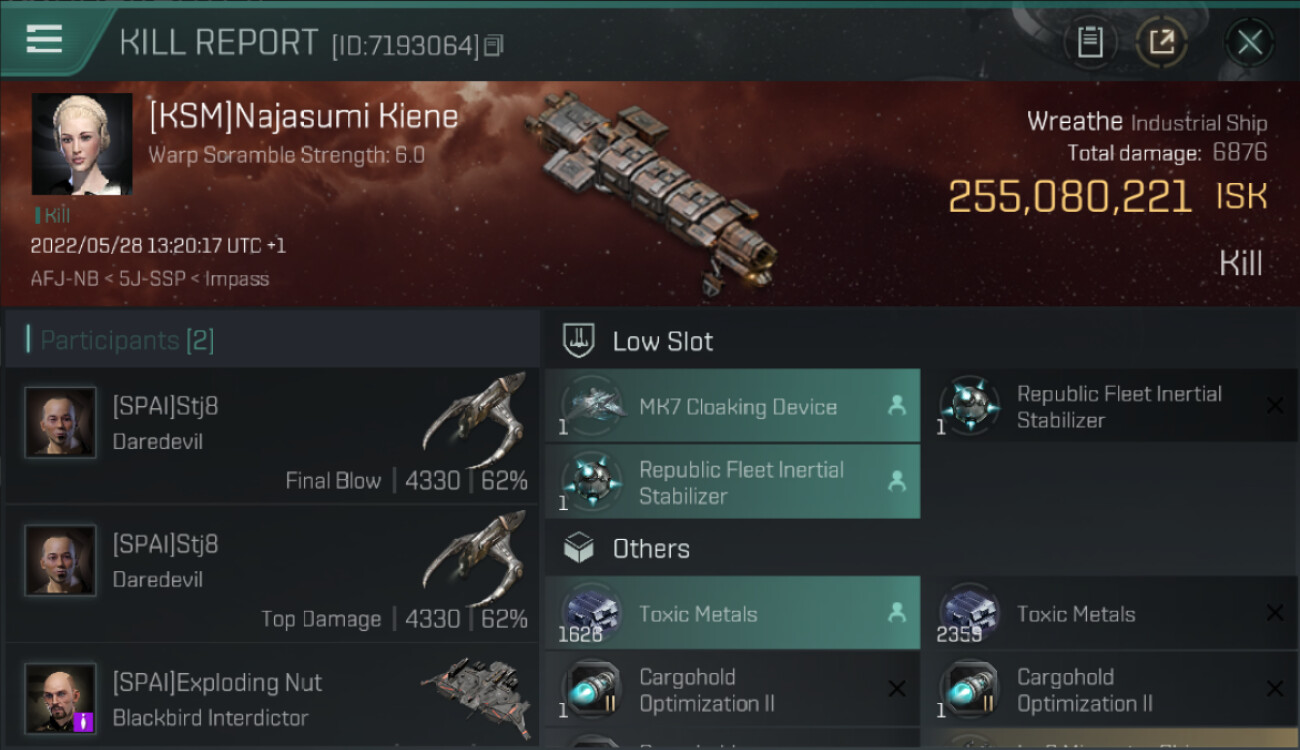Open Stj8 Top Damage participant entry
This screenshot has width=1300, height=750.
[x=272, y=575]
